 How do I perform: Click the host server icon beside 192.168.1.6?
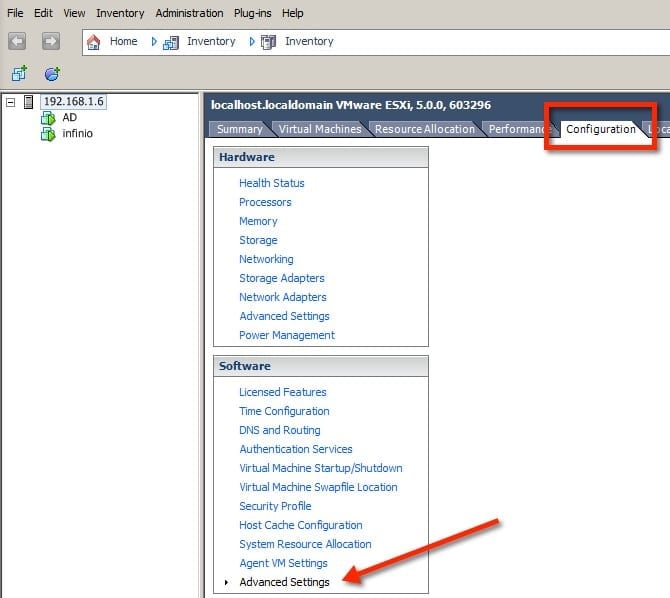(x=29, y=102)
